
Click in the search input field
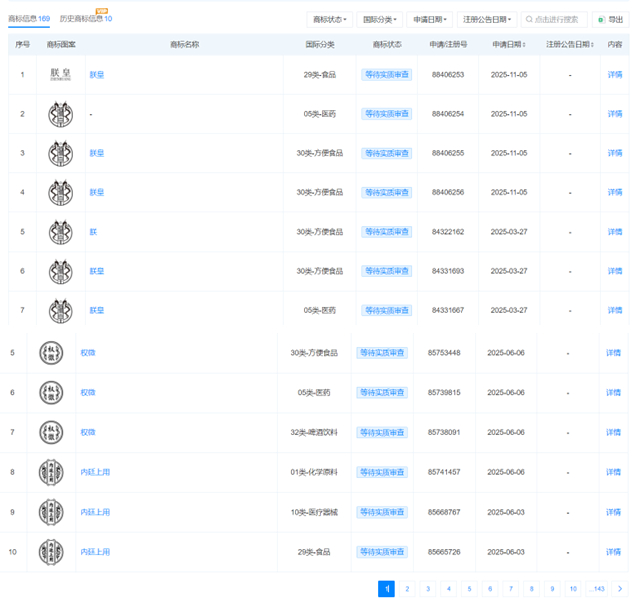pos(554,19)
